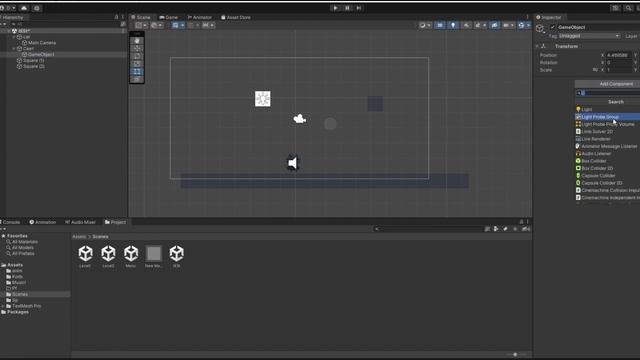Switch to the Console tab
Viewport: 640px width, 360px height.
point(10,222)
